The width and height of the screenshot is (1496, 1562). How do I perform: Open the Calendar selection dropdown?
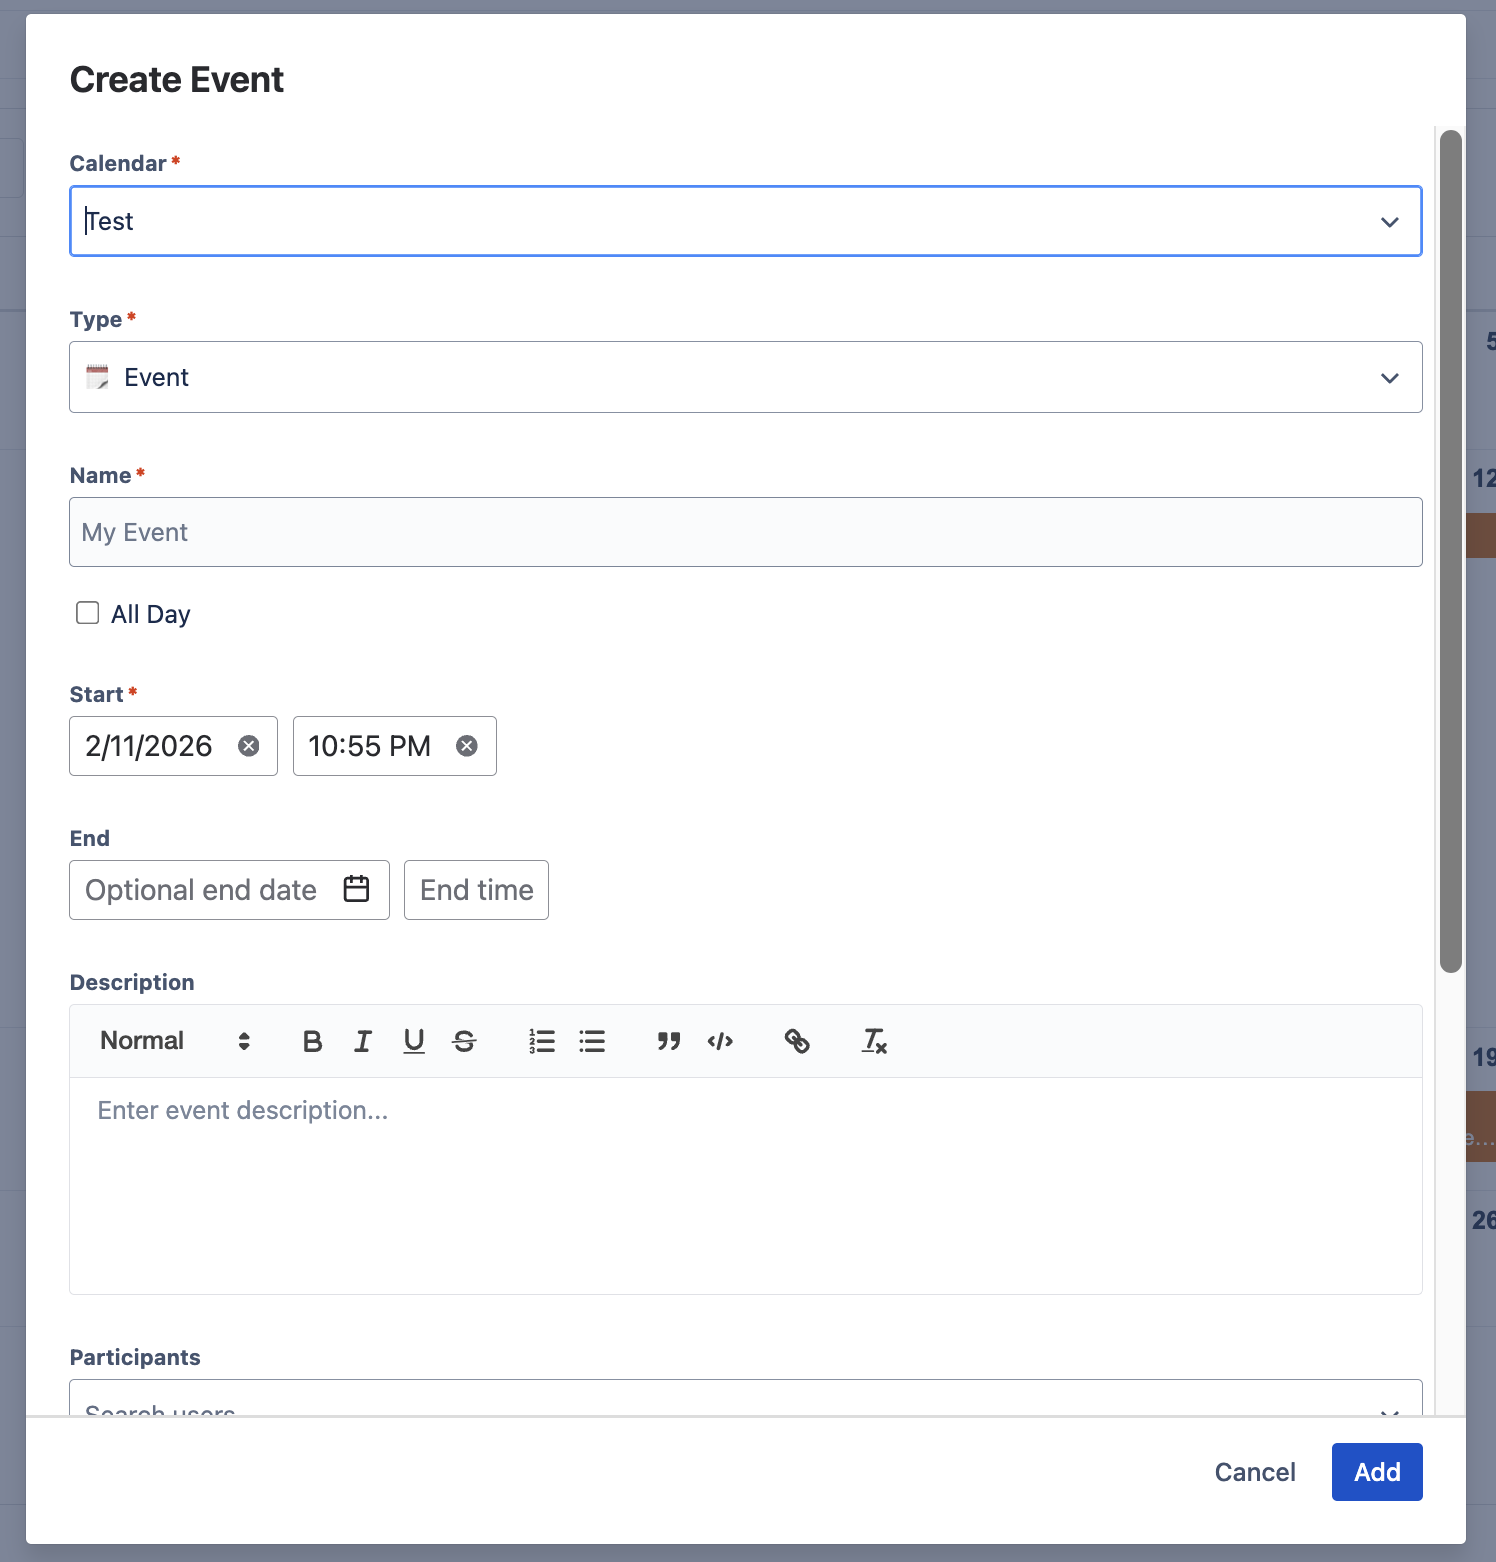tap(1389, 221)
